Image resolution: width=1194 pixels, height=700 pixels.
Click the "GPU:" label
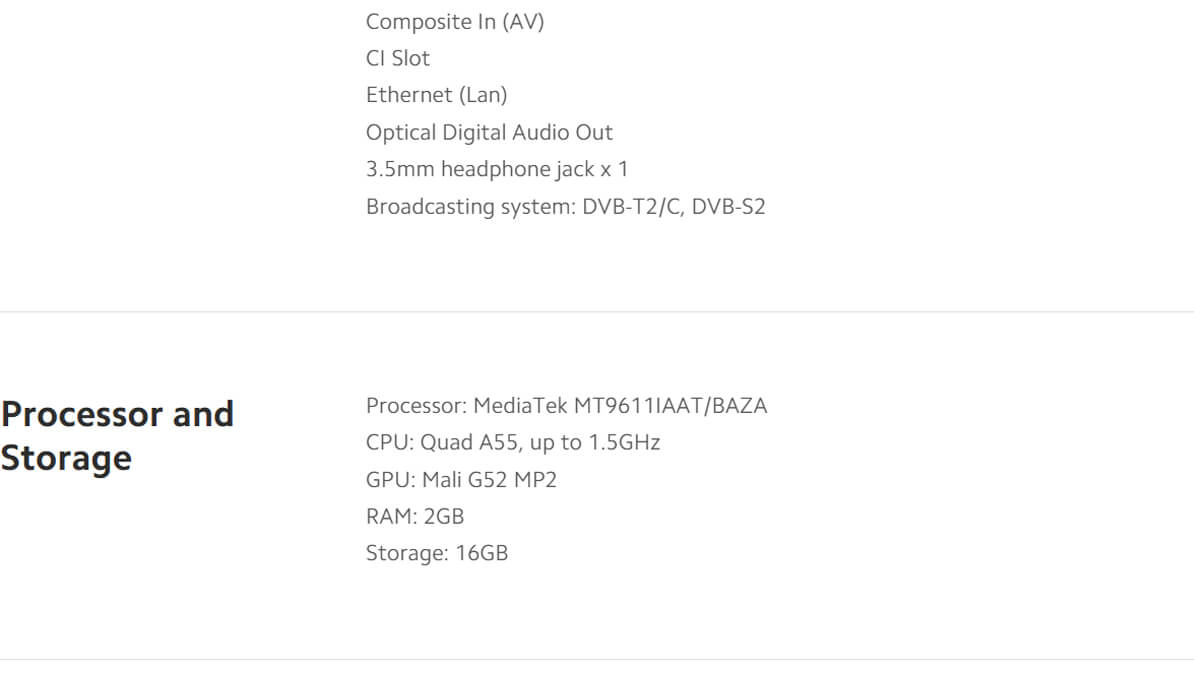tap(390, 480)
